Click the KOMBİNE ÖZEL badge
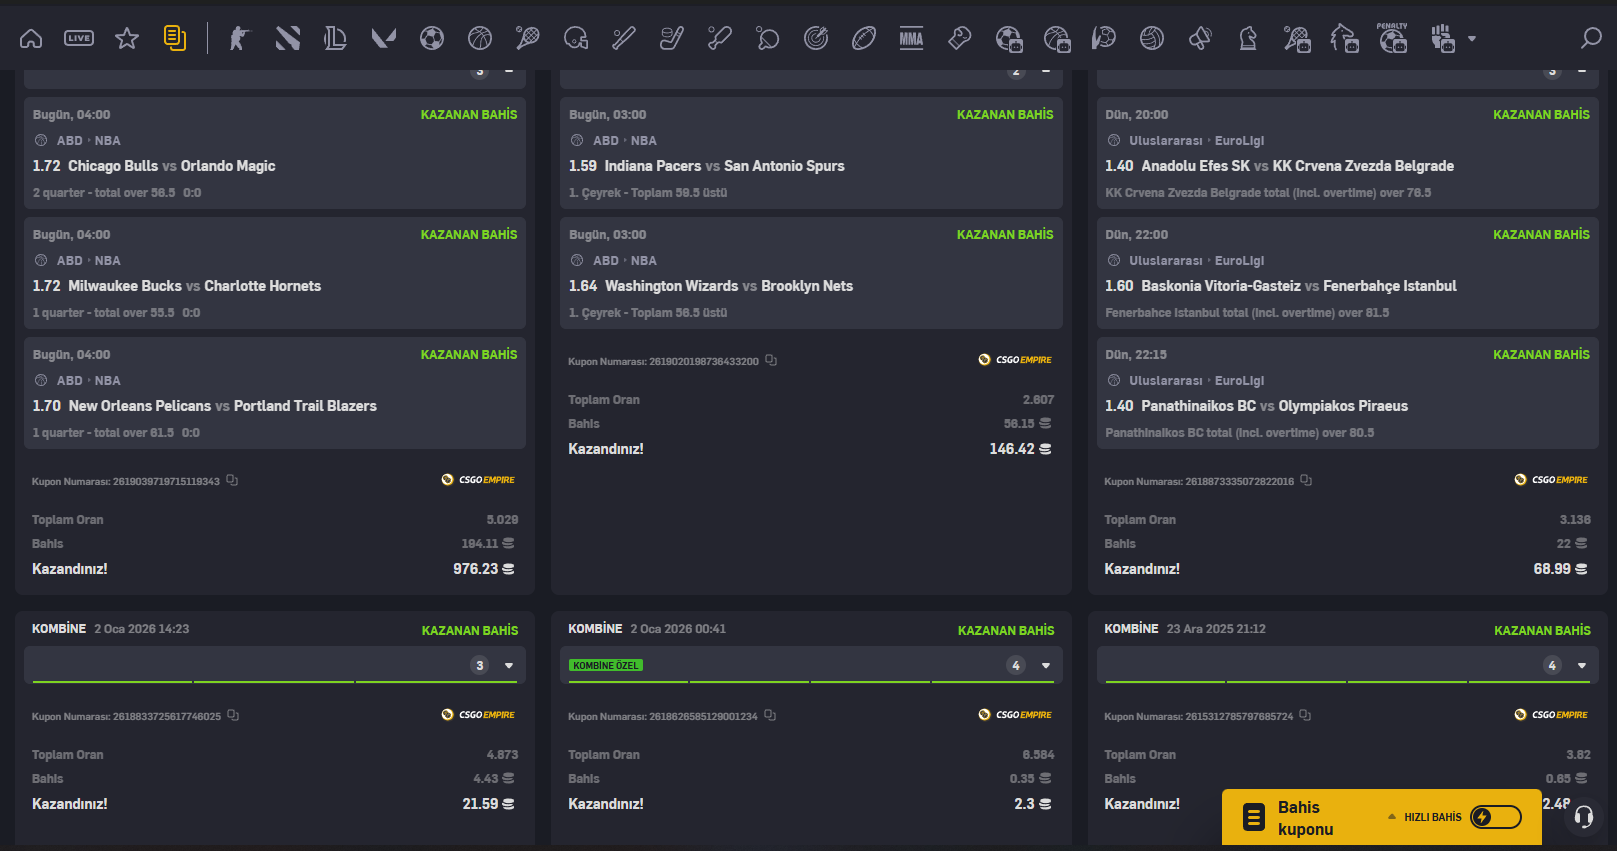Viewport: 1617px width, 851px height. tap(606, 665)
